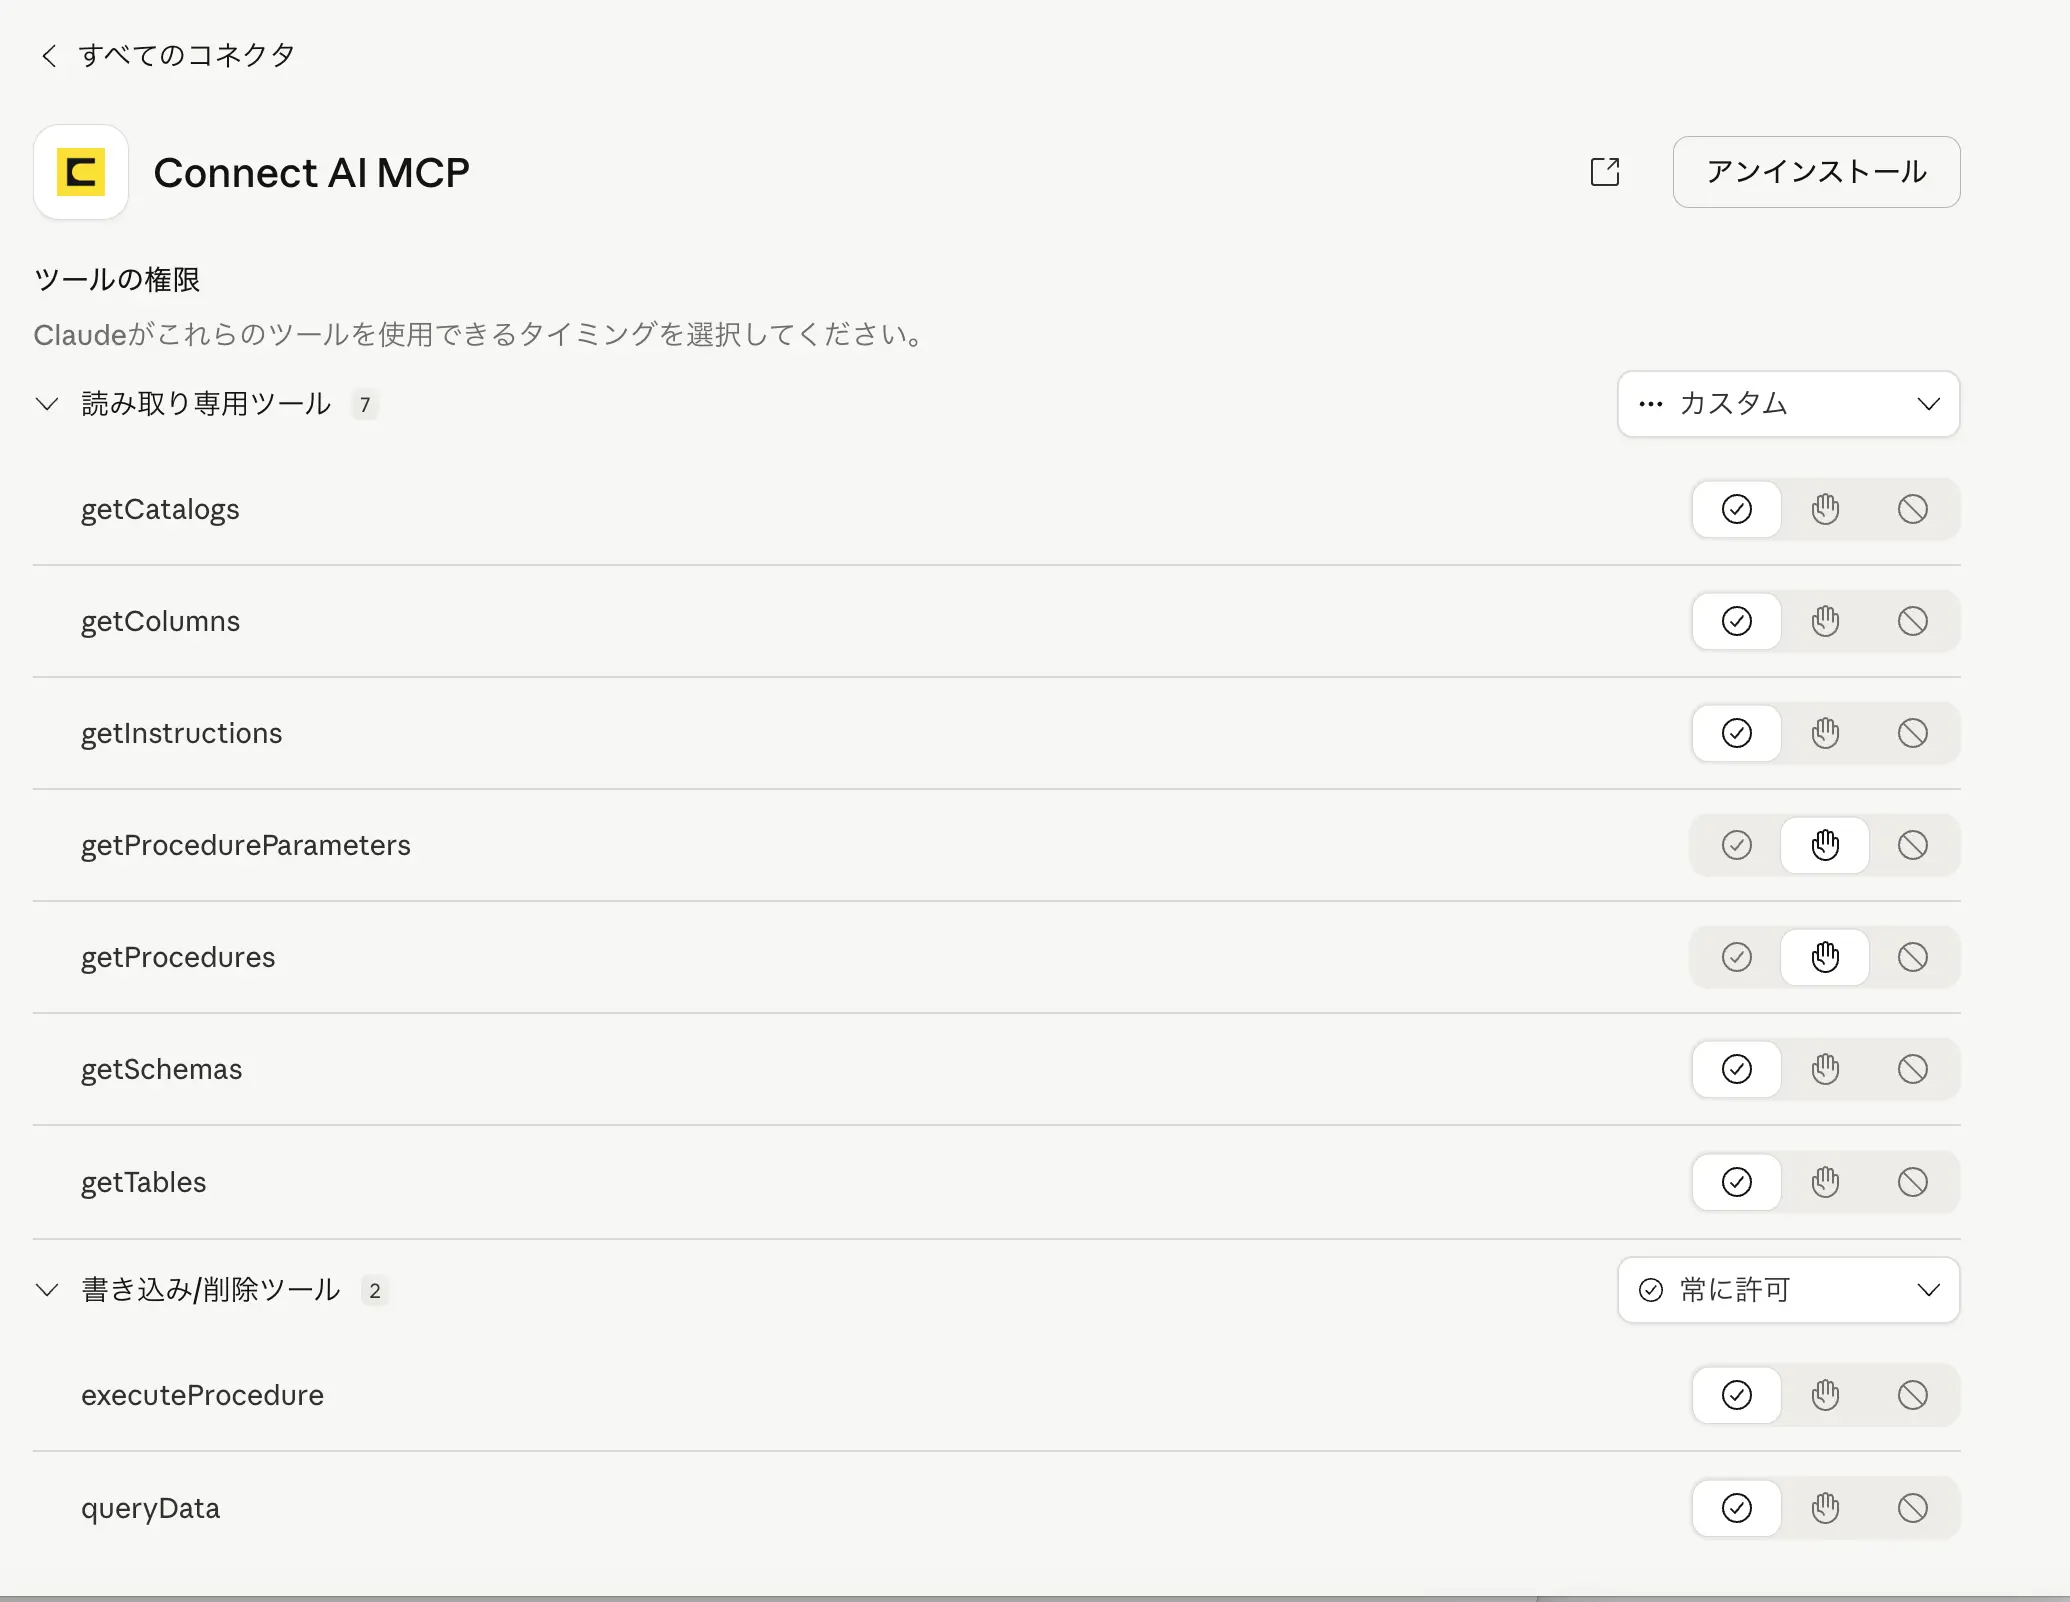Block executeProcedure with the prohibit icon
This screenshot has width=2070, height=1602.
1912,1395
